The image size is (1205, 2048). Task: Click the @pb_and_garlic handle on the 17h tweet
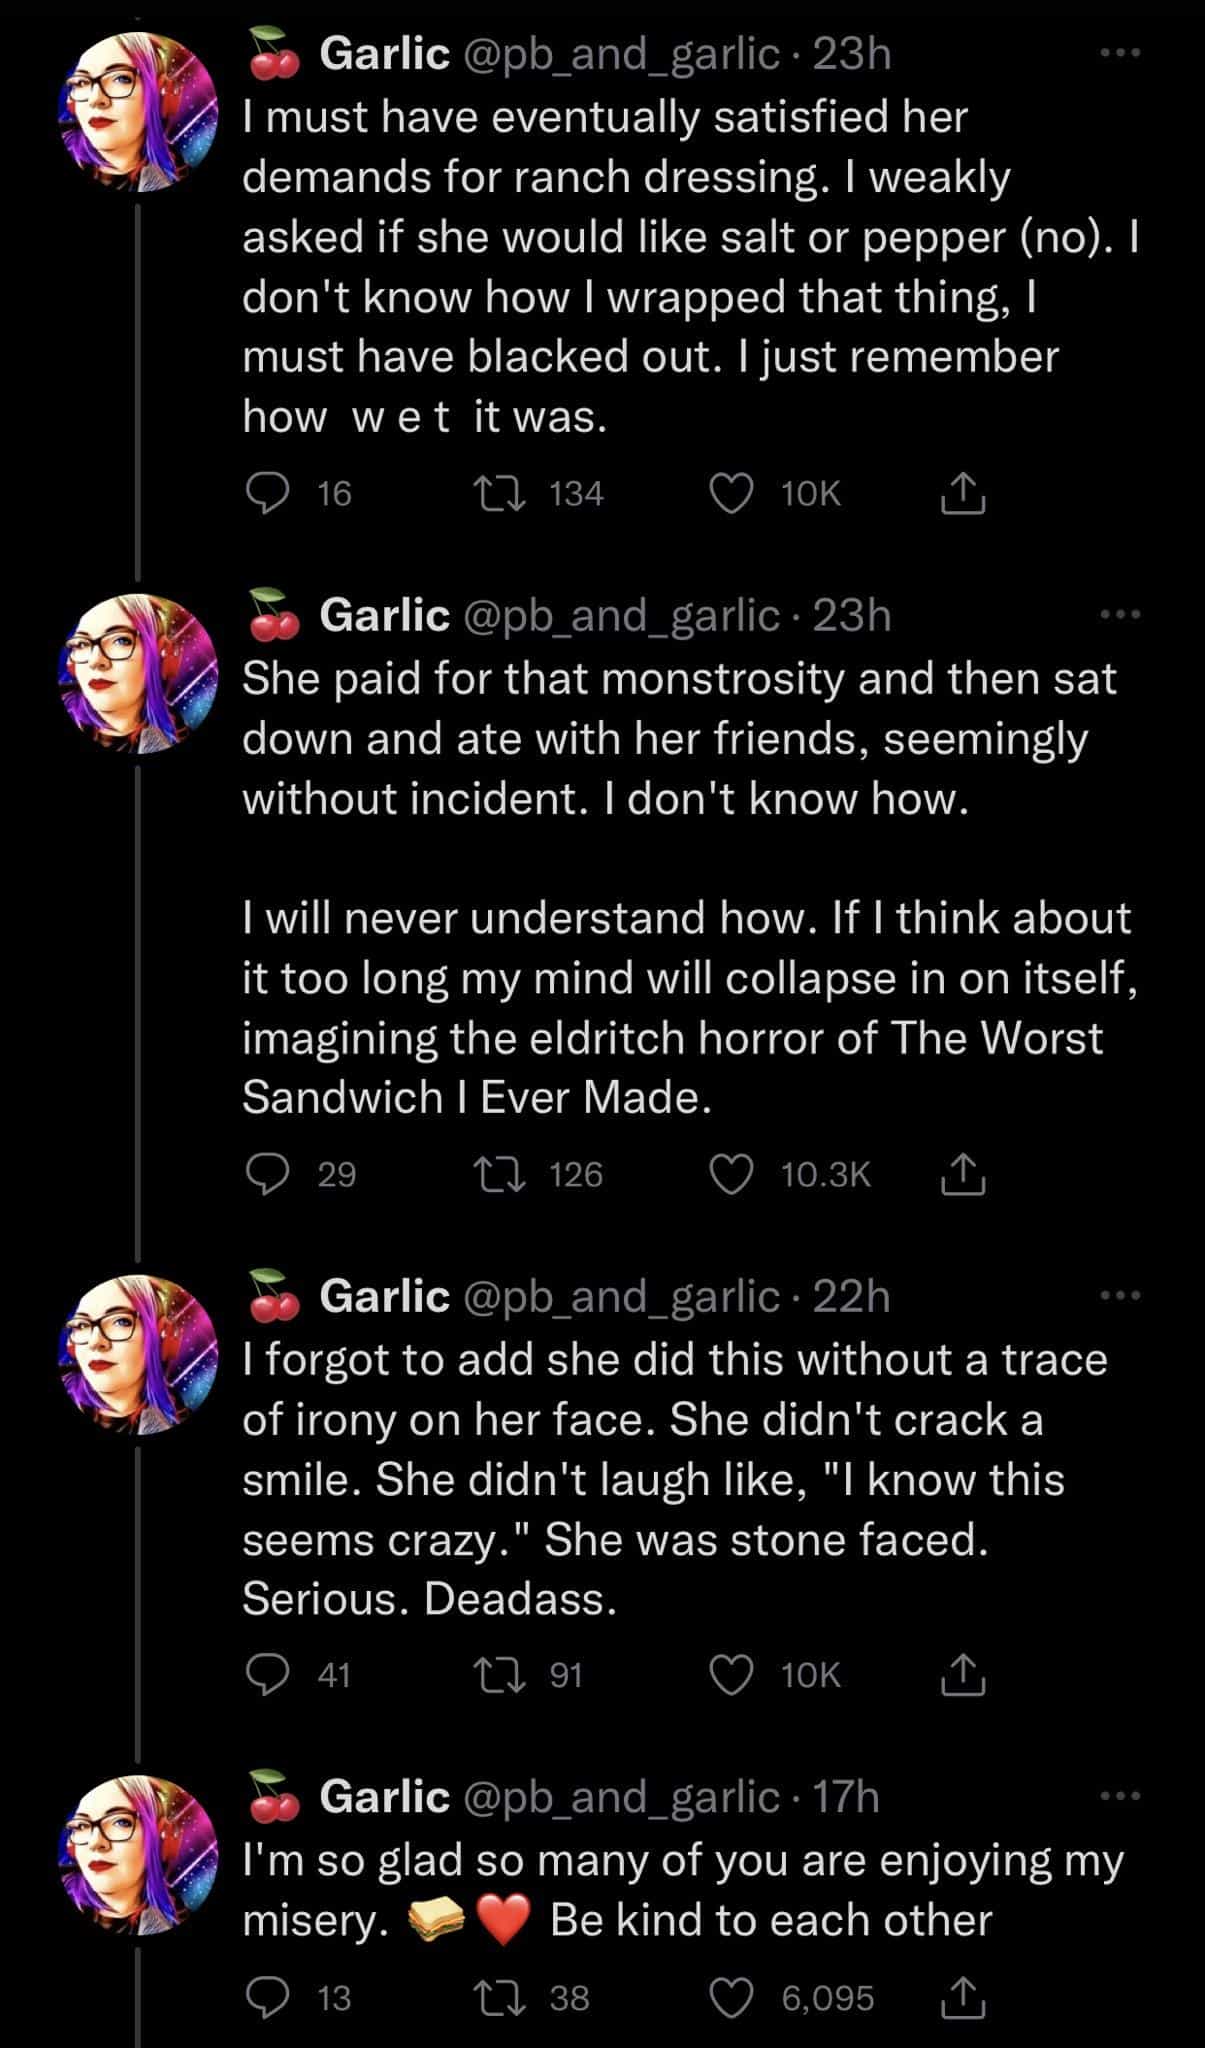[620, 1797]
